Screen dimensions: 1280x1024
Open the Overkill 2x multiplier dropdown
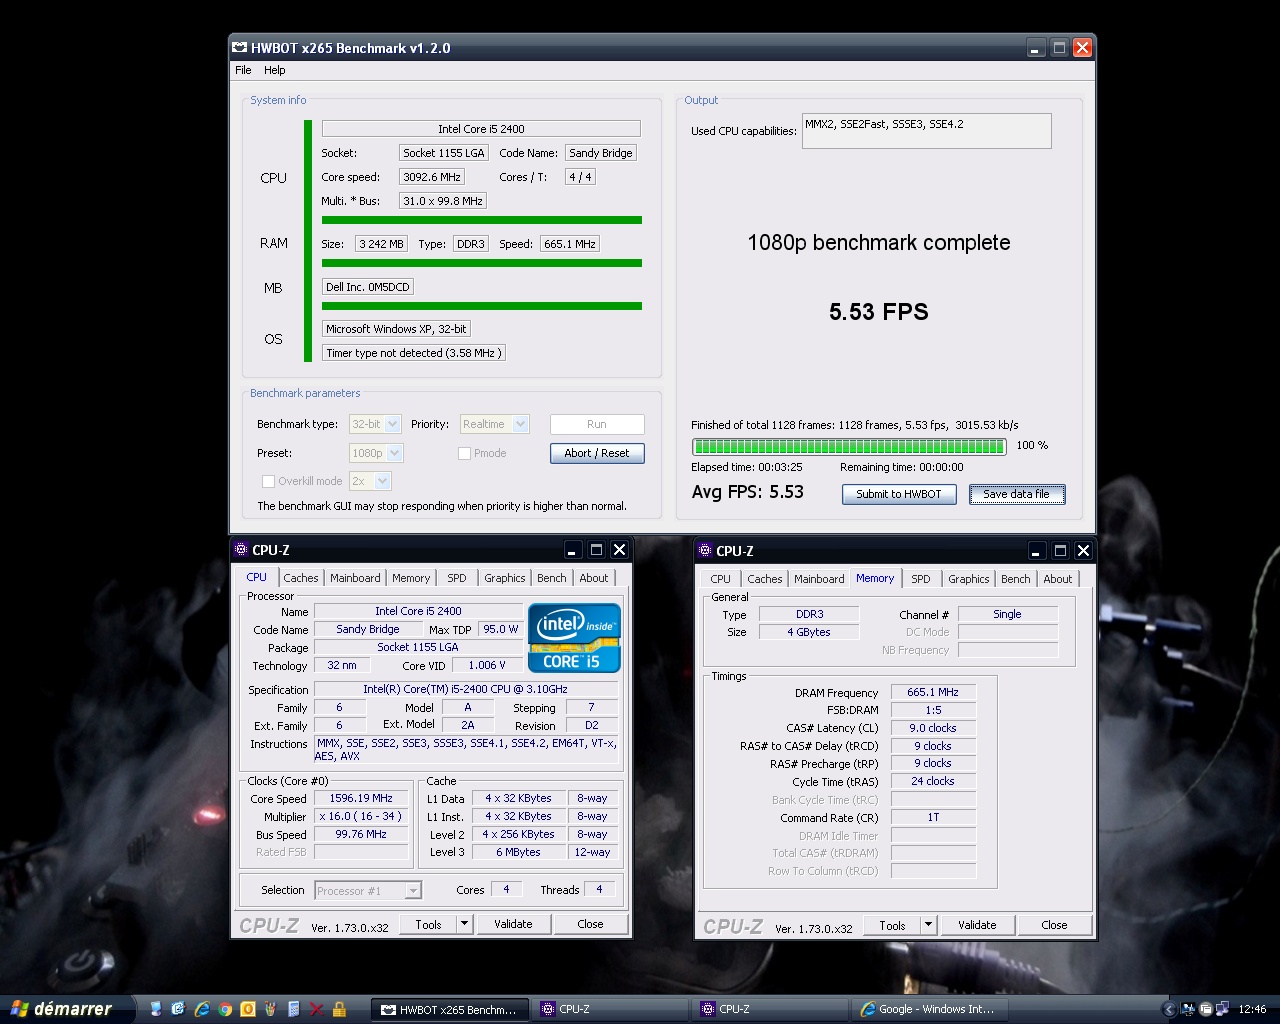click(370, 481)
